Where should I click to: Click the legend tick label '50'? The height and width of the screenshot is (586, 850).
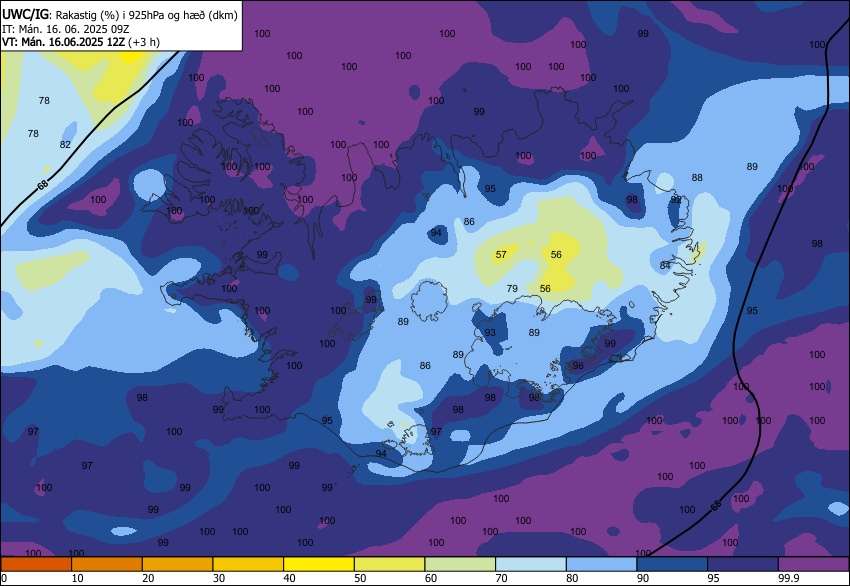(x=360, y=578)
